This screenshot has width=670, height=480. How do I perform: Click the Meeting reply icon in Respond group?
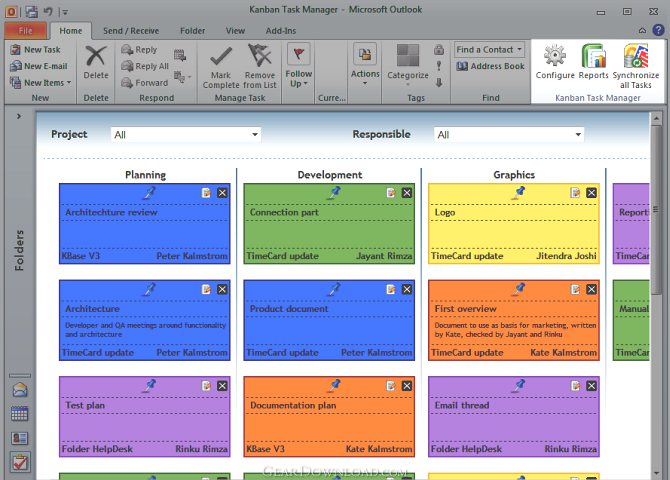click(x=180, y=55)
